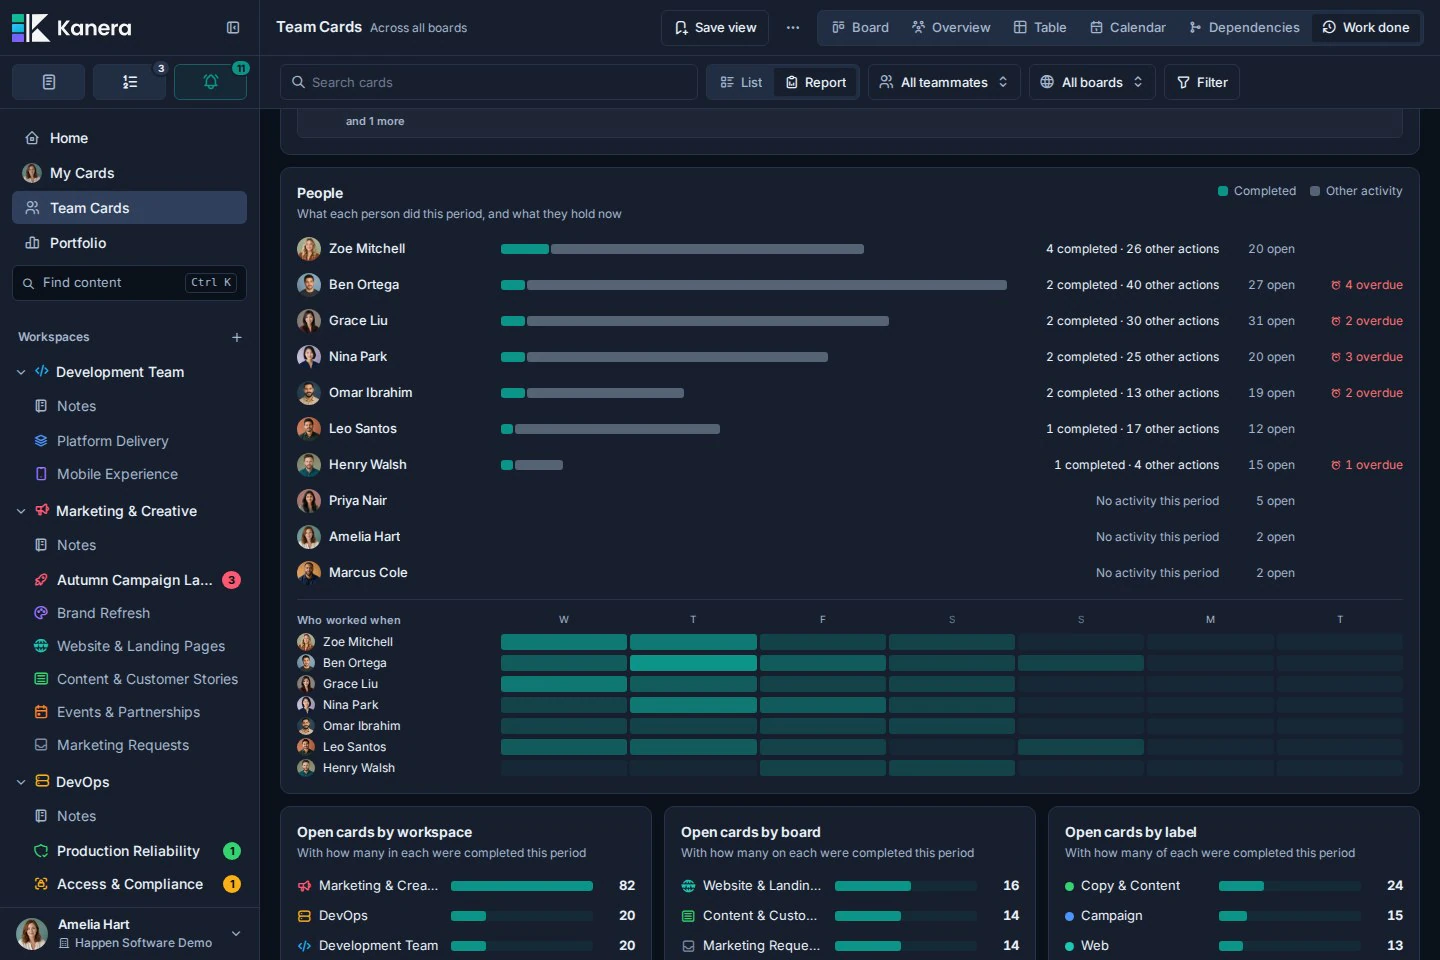Go to My Cards
This screenshot has height=960, width=1440.
129,173
